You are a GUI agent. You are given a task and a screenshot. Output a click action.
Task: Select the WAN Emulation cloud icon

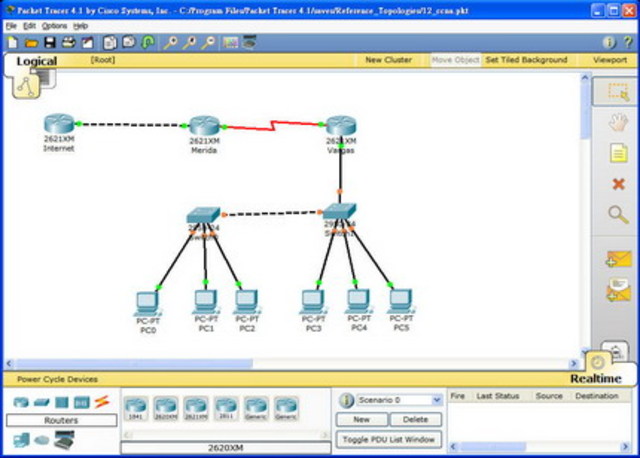click(41, 440)
